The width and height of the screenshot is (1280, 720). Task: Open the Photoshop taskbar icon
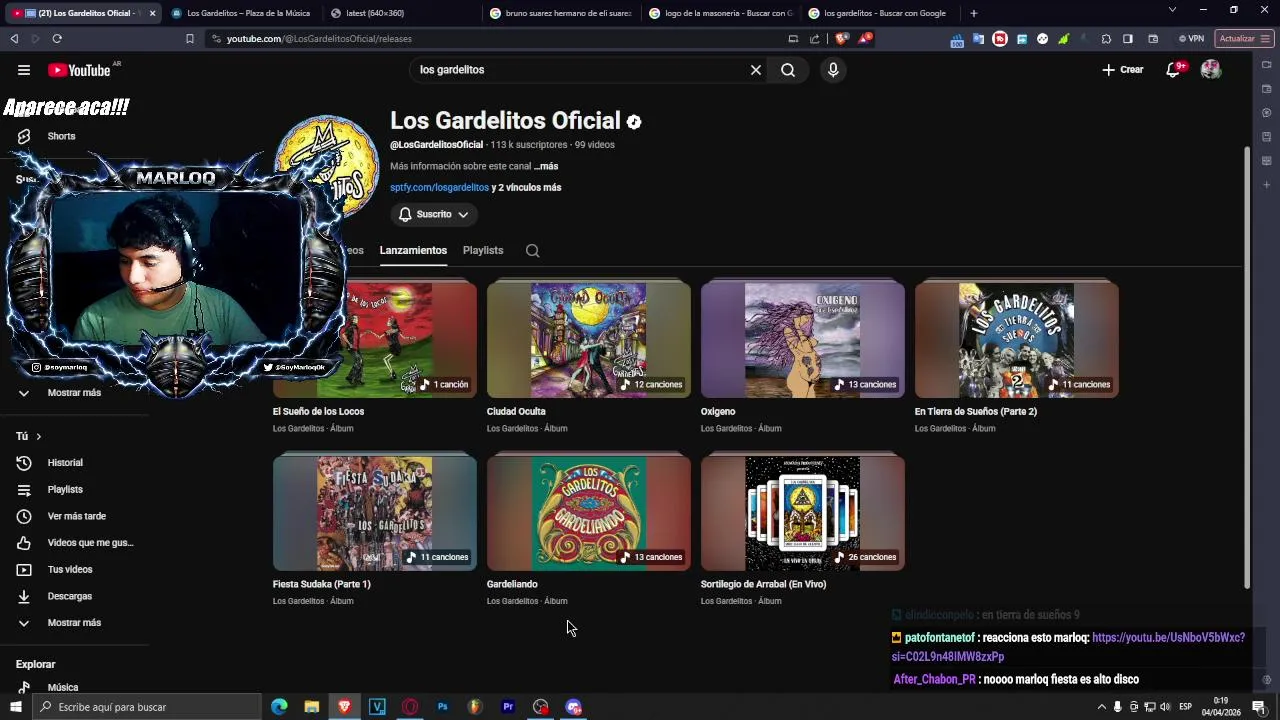click(443, 707)
